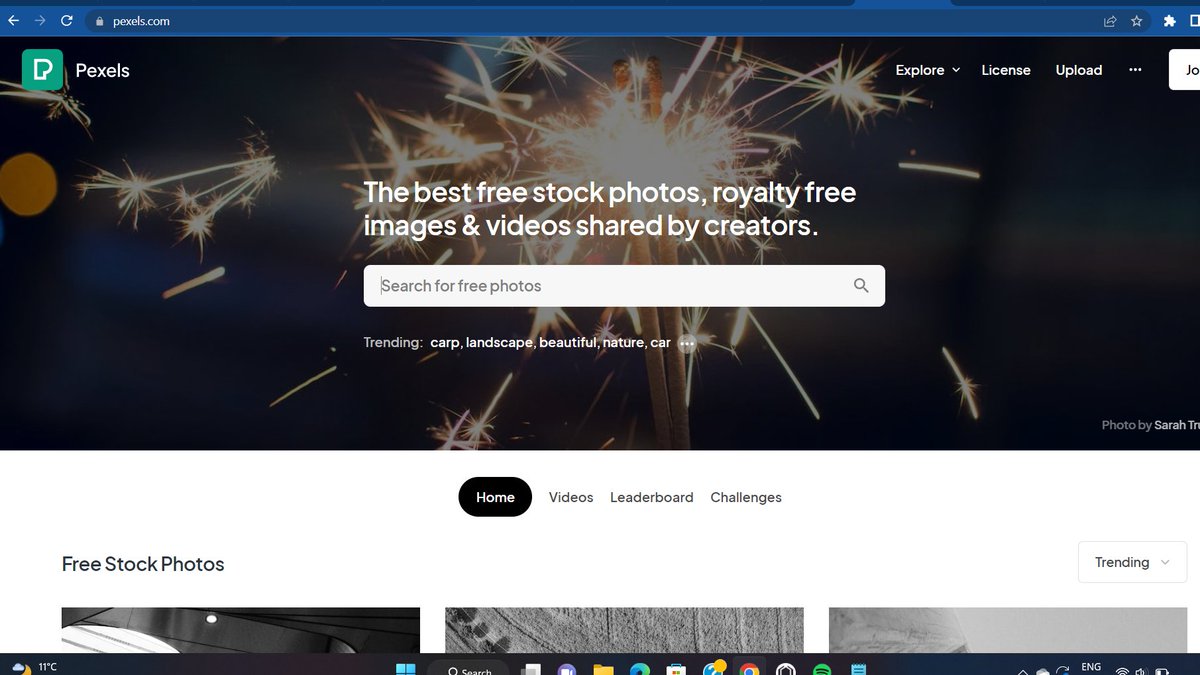Screen dimensions: 1200x675
Task: Go forward with the browser forward arrow
Action: (x=40, y=20)
